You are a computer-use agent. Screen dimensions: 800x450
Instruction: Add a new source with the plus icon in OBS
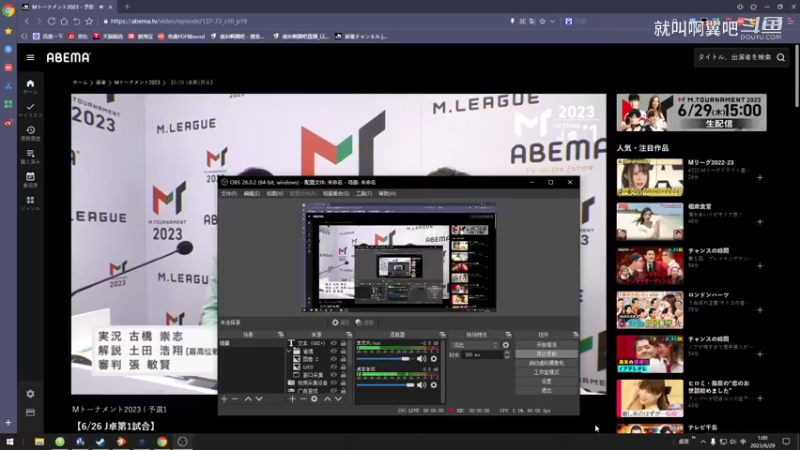(x=292, y=398)
